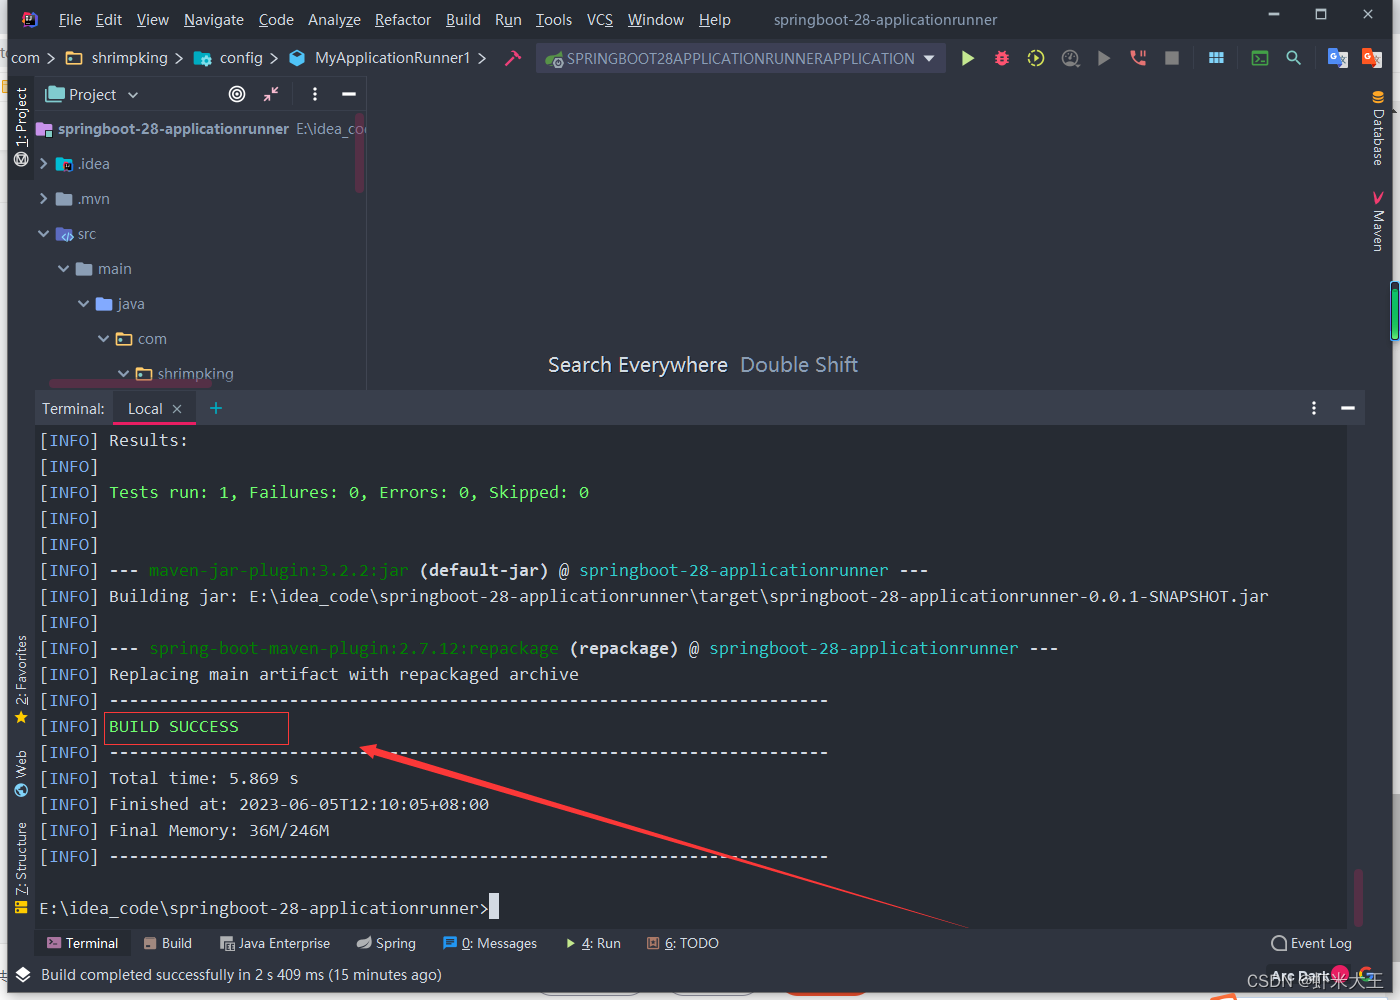1400x1000 pixels.
Task: Run with Coverage using the yellow icon
Action: point(1035,58)
